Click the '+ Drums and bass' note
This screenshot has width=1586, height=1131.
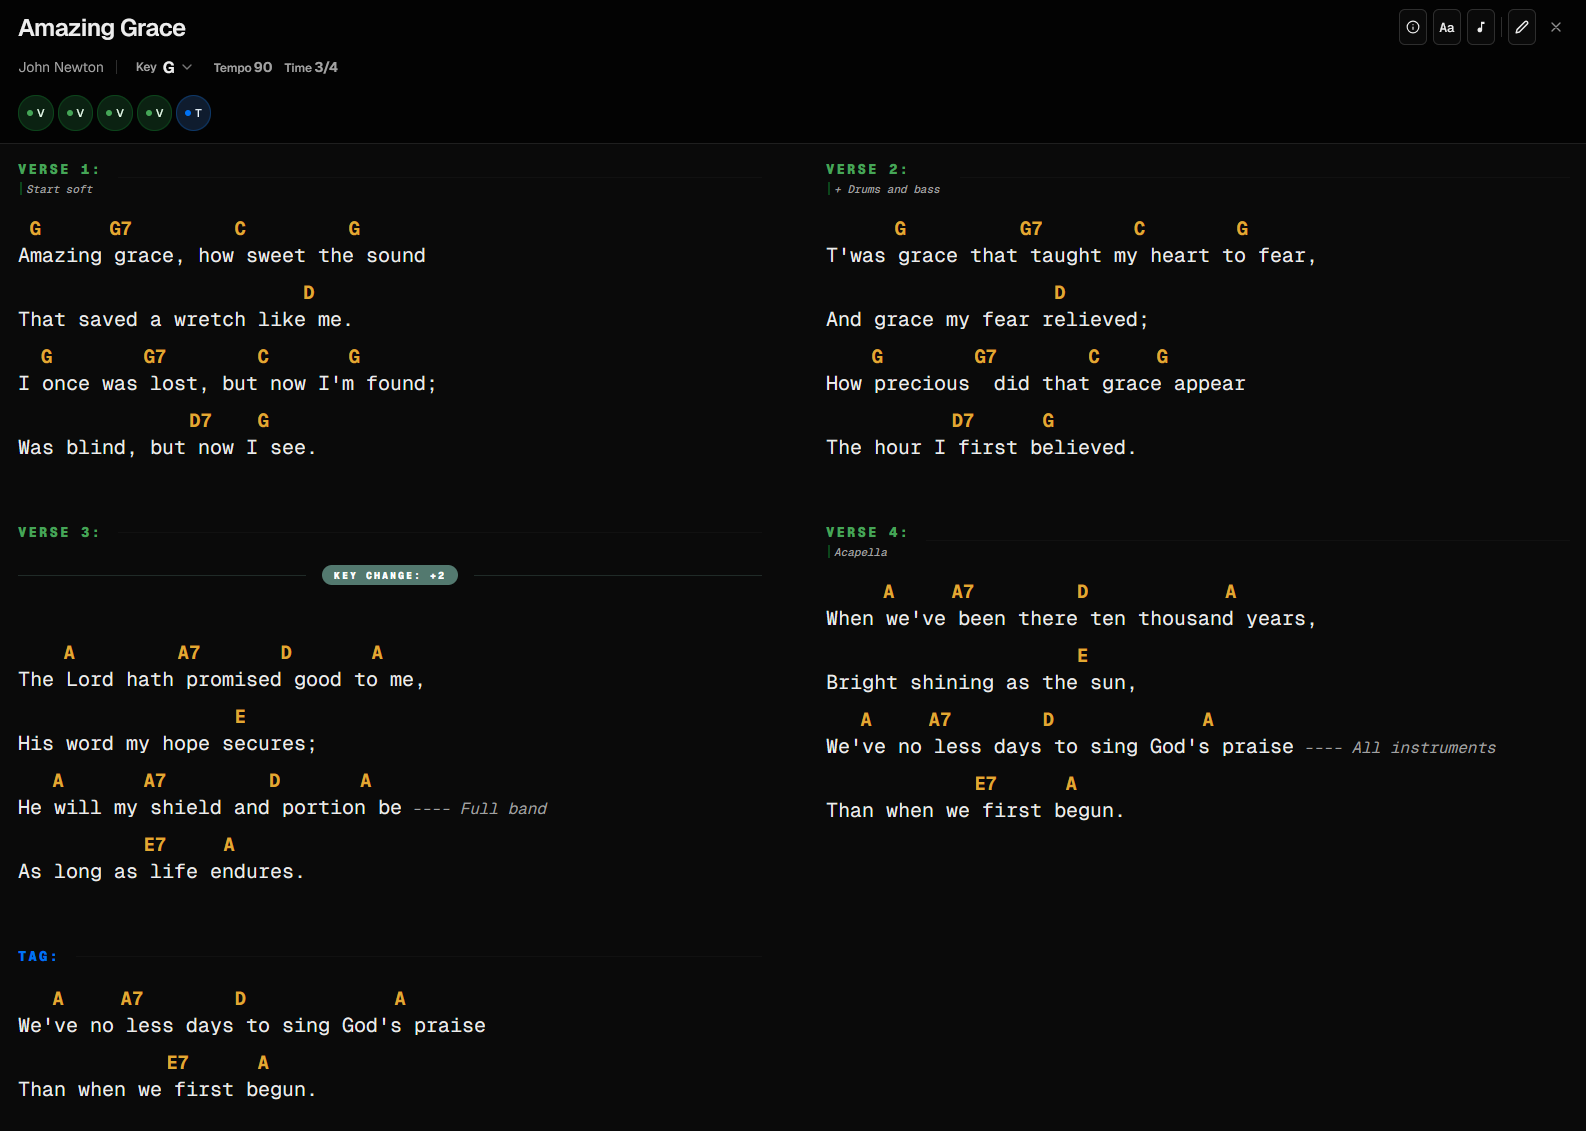pos(888,189)
